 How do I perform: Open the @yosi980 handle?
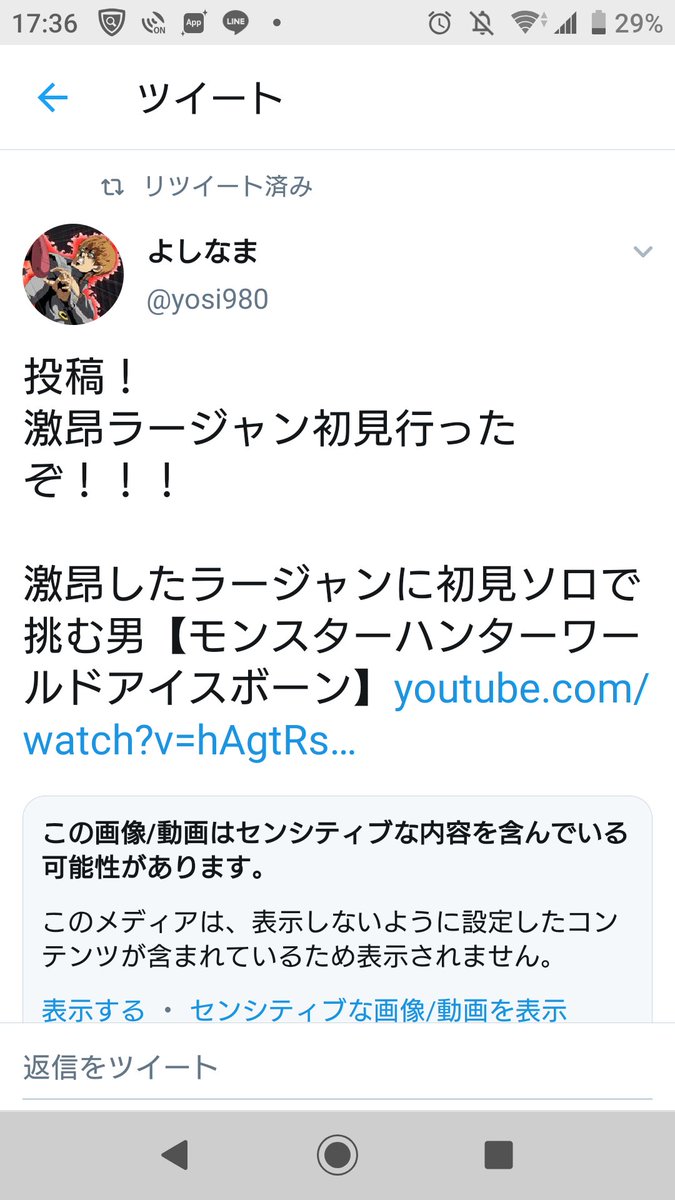(207, 299)
